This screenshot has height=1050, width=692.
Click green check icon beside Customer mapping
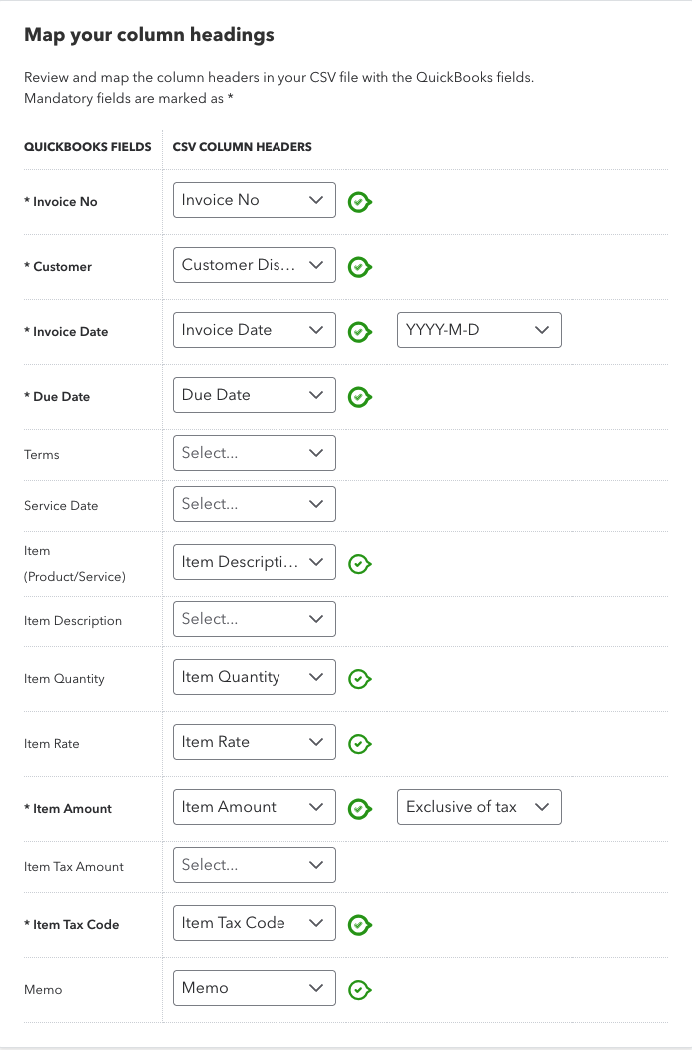(x=359, y=267)
